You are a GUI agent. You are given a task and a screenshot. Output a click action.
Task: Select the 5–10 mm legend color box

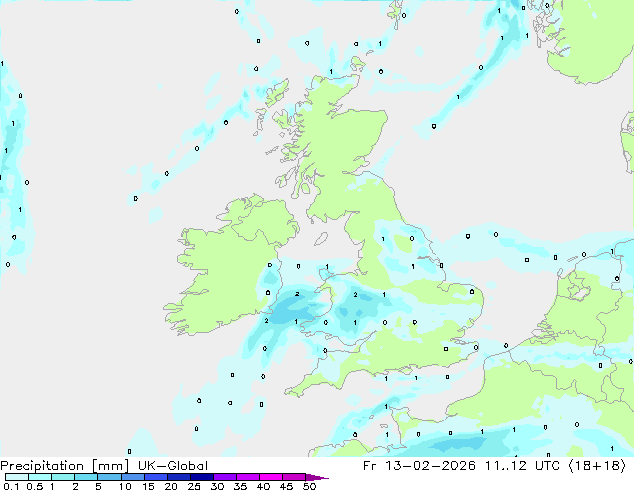tap(109, 477)
